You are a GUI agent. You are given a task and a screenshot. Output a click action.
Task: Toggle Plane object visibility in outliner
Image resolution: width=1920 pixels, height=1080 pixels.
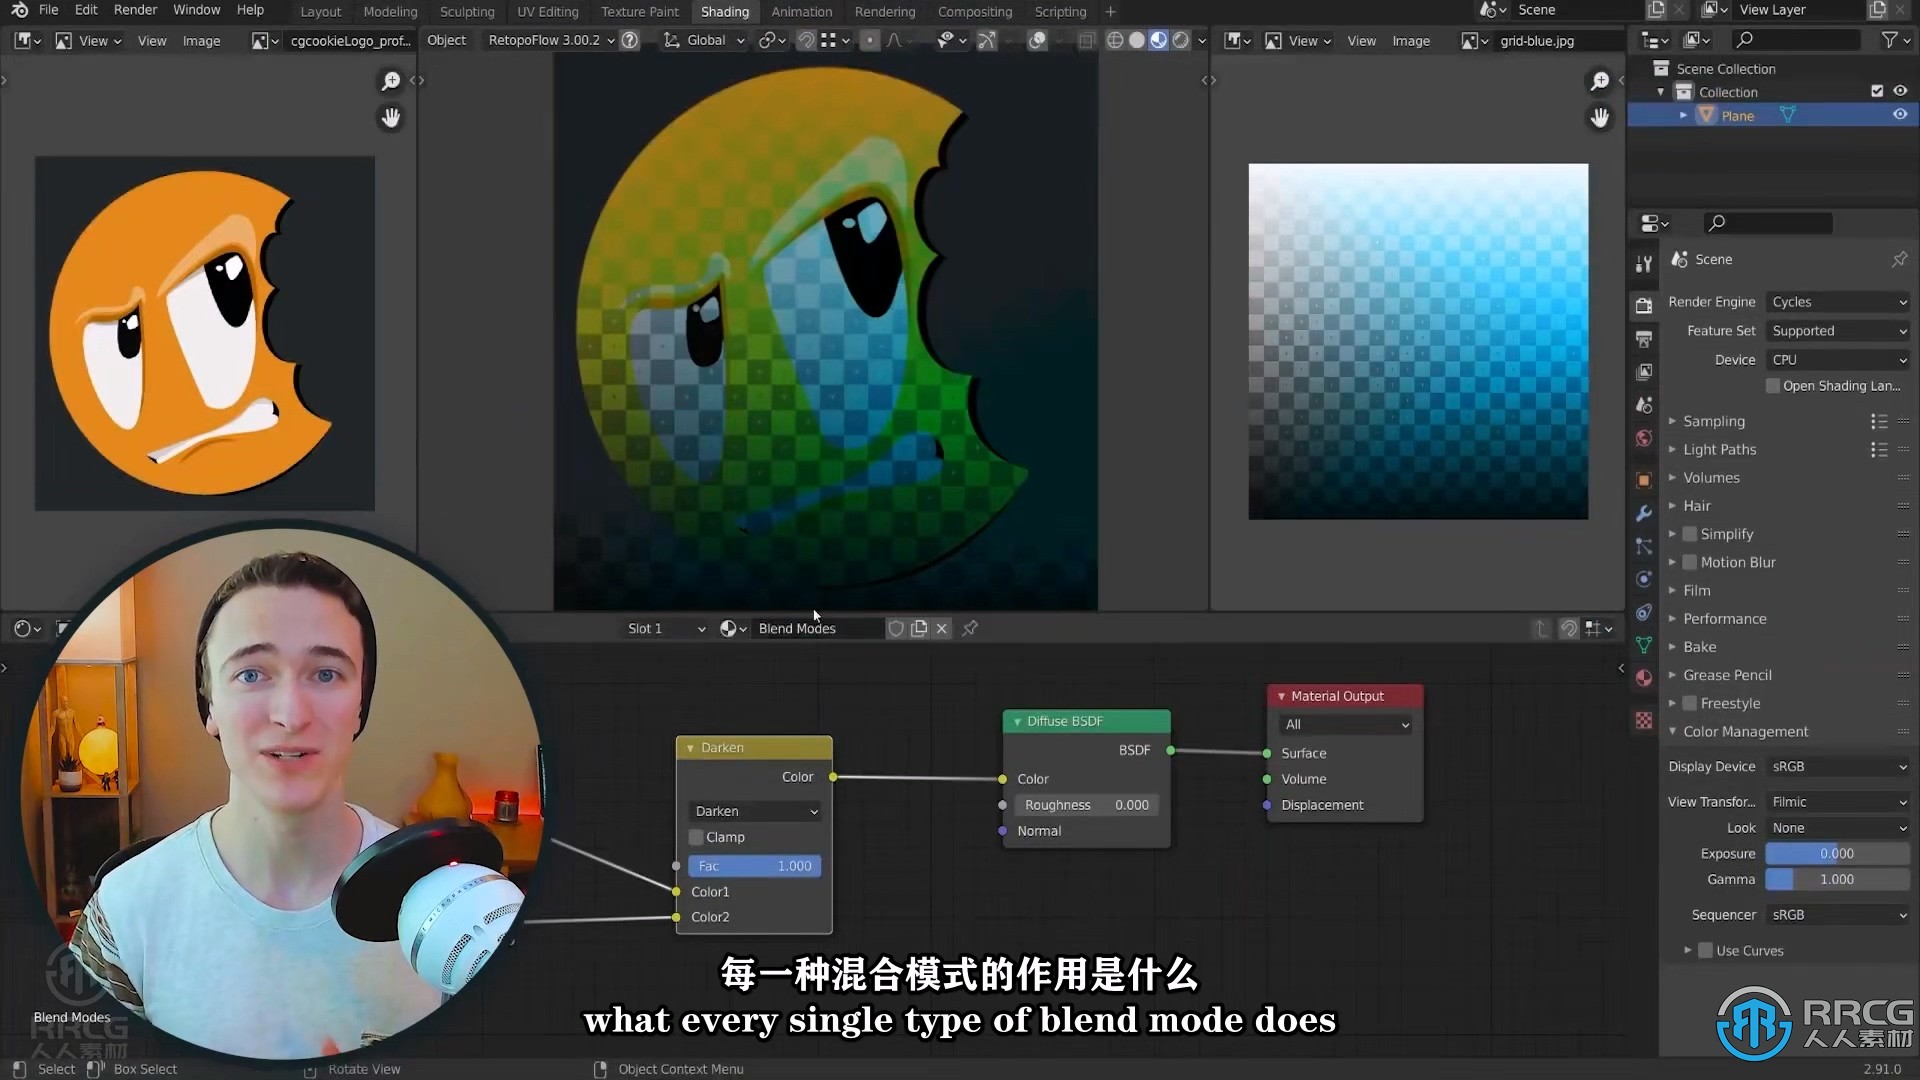coord(1902,115)
